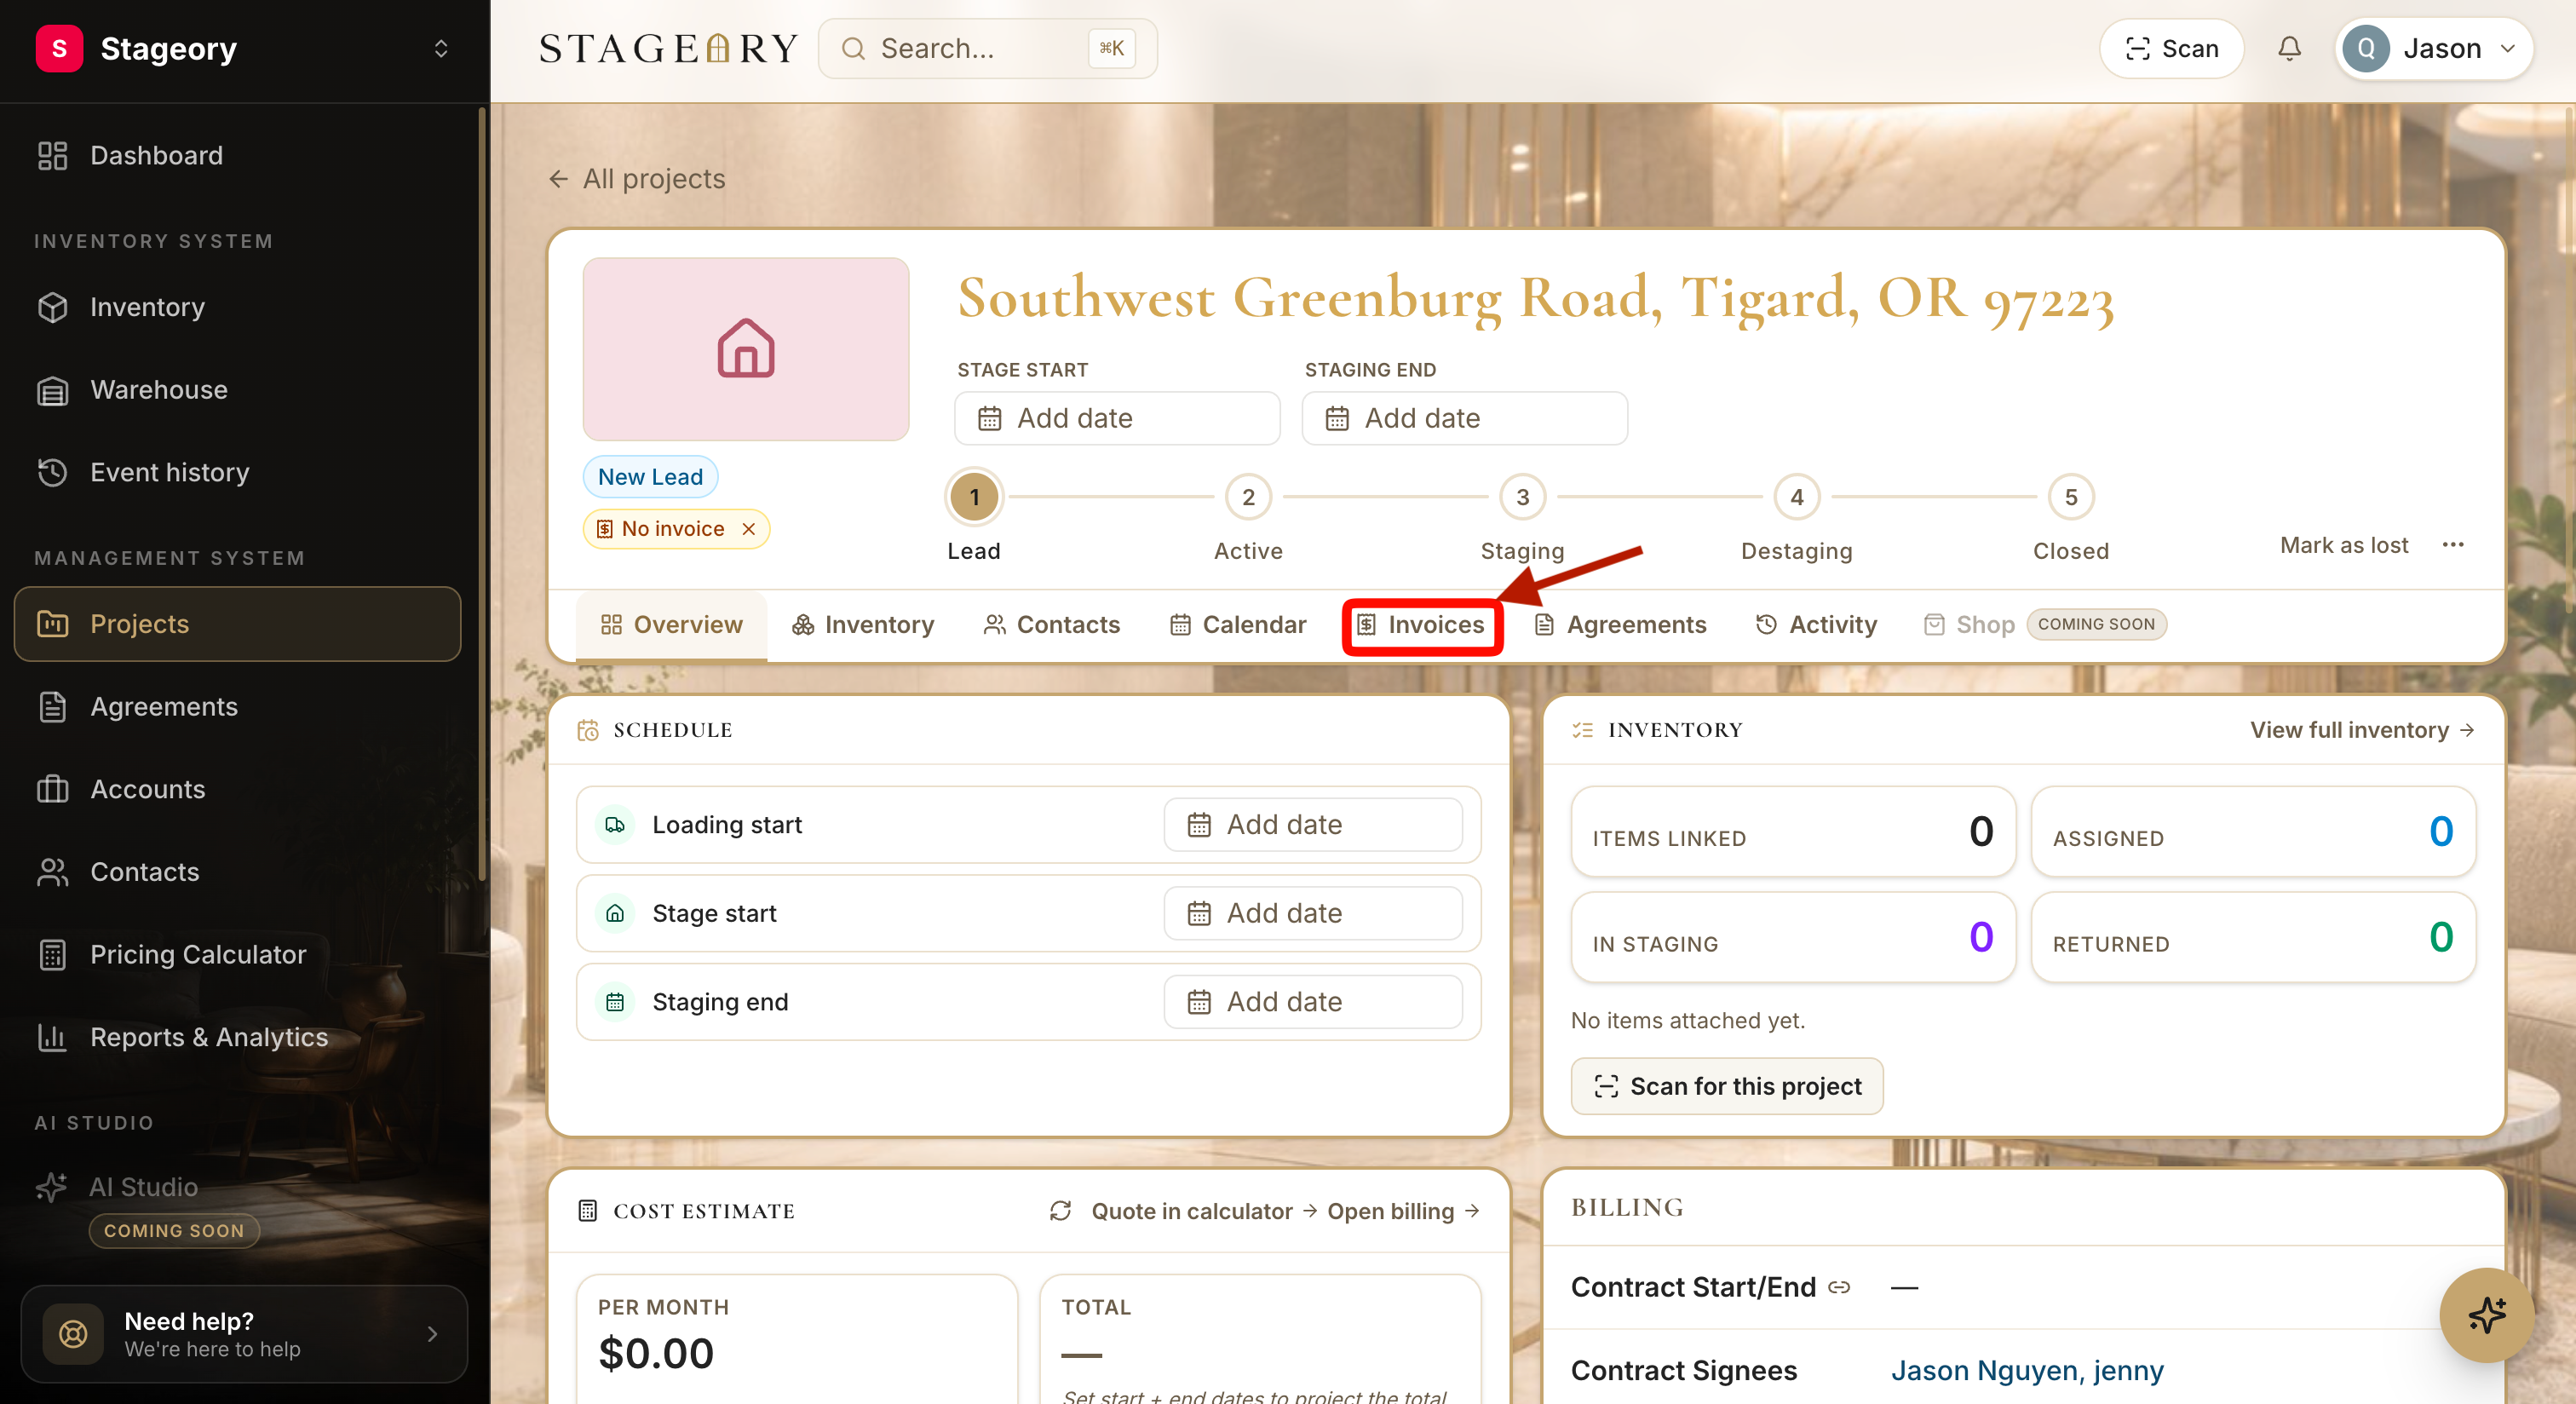
Task: Open the three-dot more options menu
Action: [x=2453, y=545]
